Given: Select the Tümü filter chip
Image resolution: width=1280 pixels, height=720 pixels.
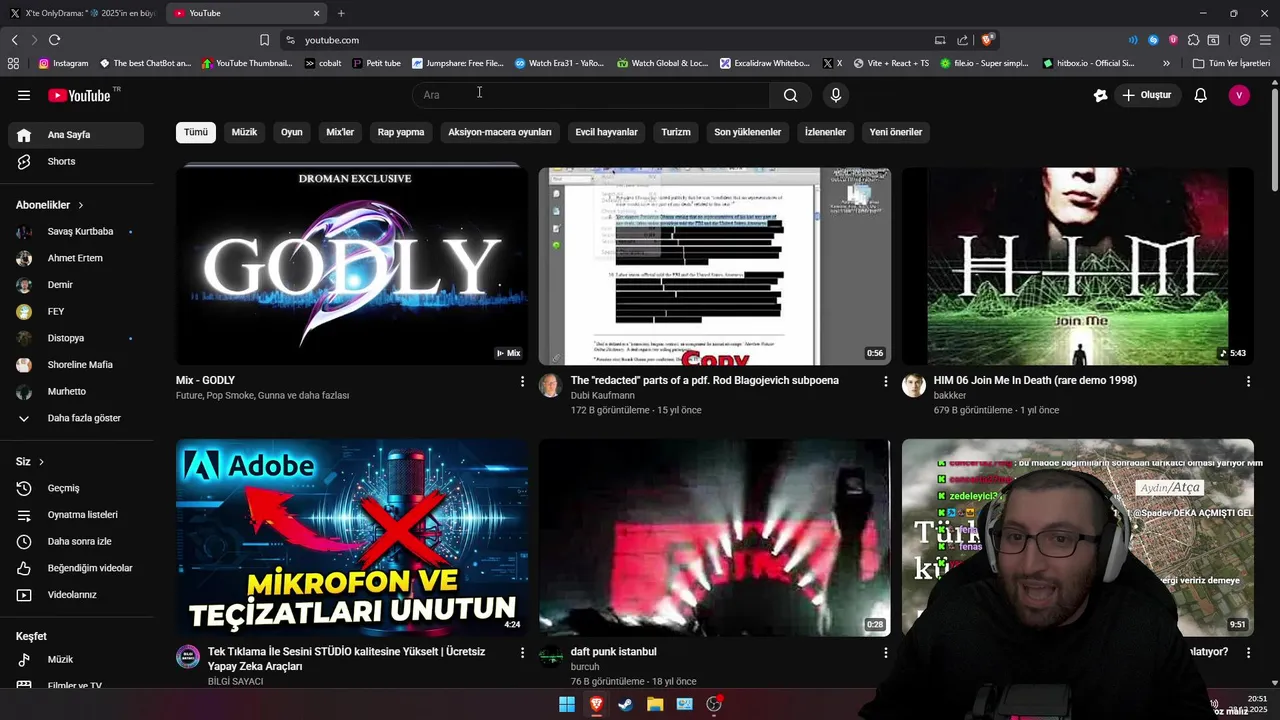Looking at the screenshot, I should pyautogui.click(x=196, y=132).
